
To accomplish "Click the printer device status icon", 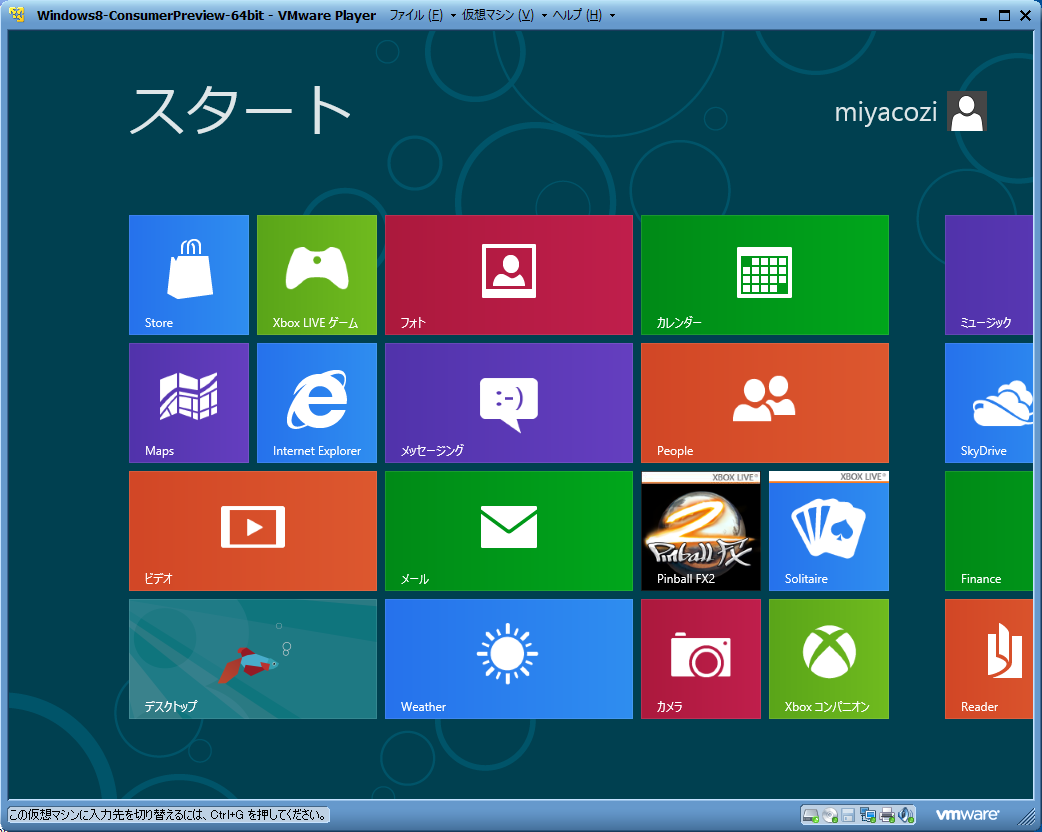I will click(x=886, y=815).
